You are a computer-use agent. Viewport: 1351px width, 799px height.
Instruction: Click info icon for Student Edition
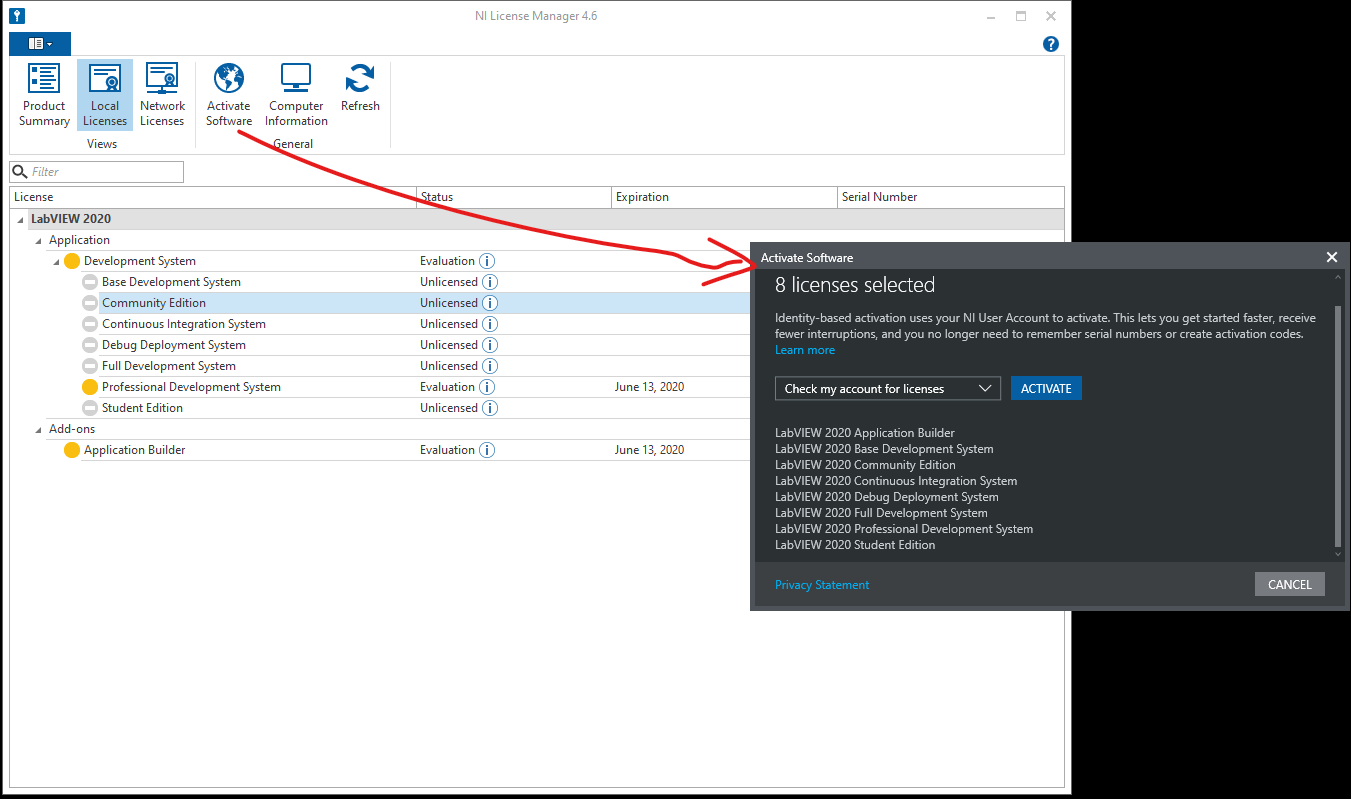[x=488, y=408]
